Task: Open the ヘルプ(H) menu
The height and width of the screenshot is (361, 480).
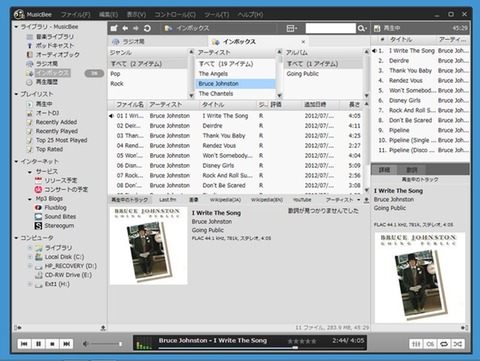Action: pos(250,15)
